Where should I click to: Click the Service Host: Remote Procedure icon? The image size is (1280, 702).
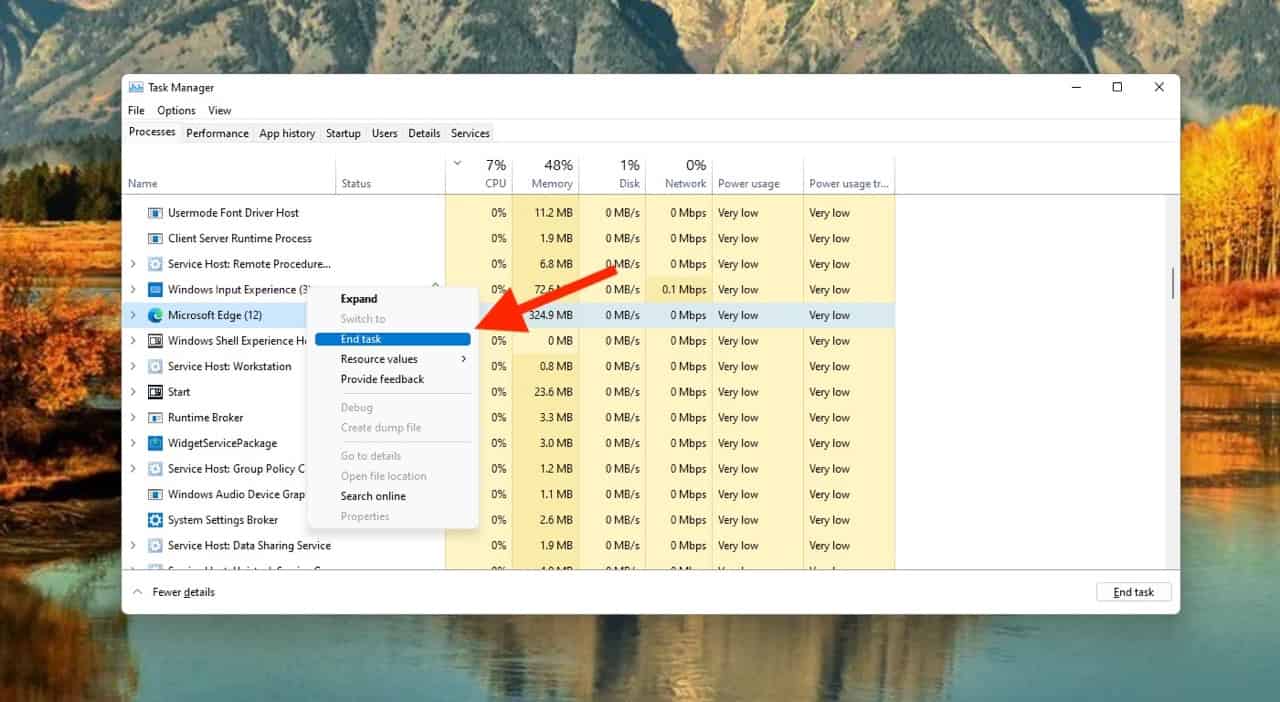coord(155,264)
